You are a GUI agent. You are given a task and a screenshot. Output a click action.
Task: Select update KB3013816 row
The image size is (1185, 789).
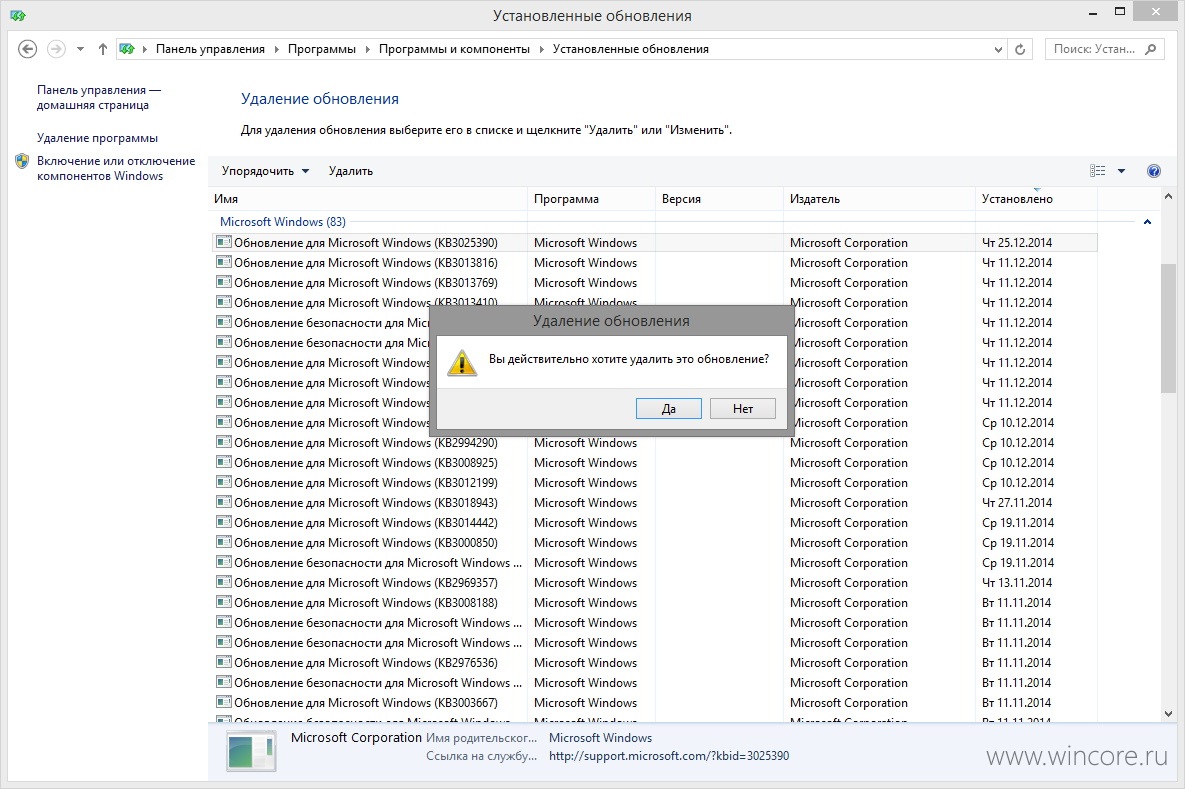click(654, 263)
